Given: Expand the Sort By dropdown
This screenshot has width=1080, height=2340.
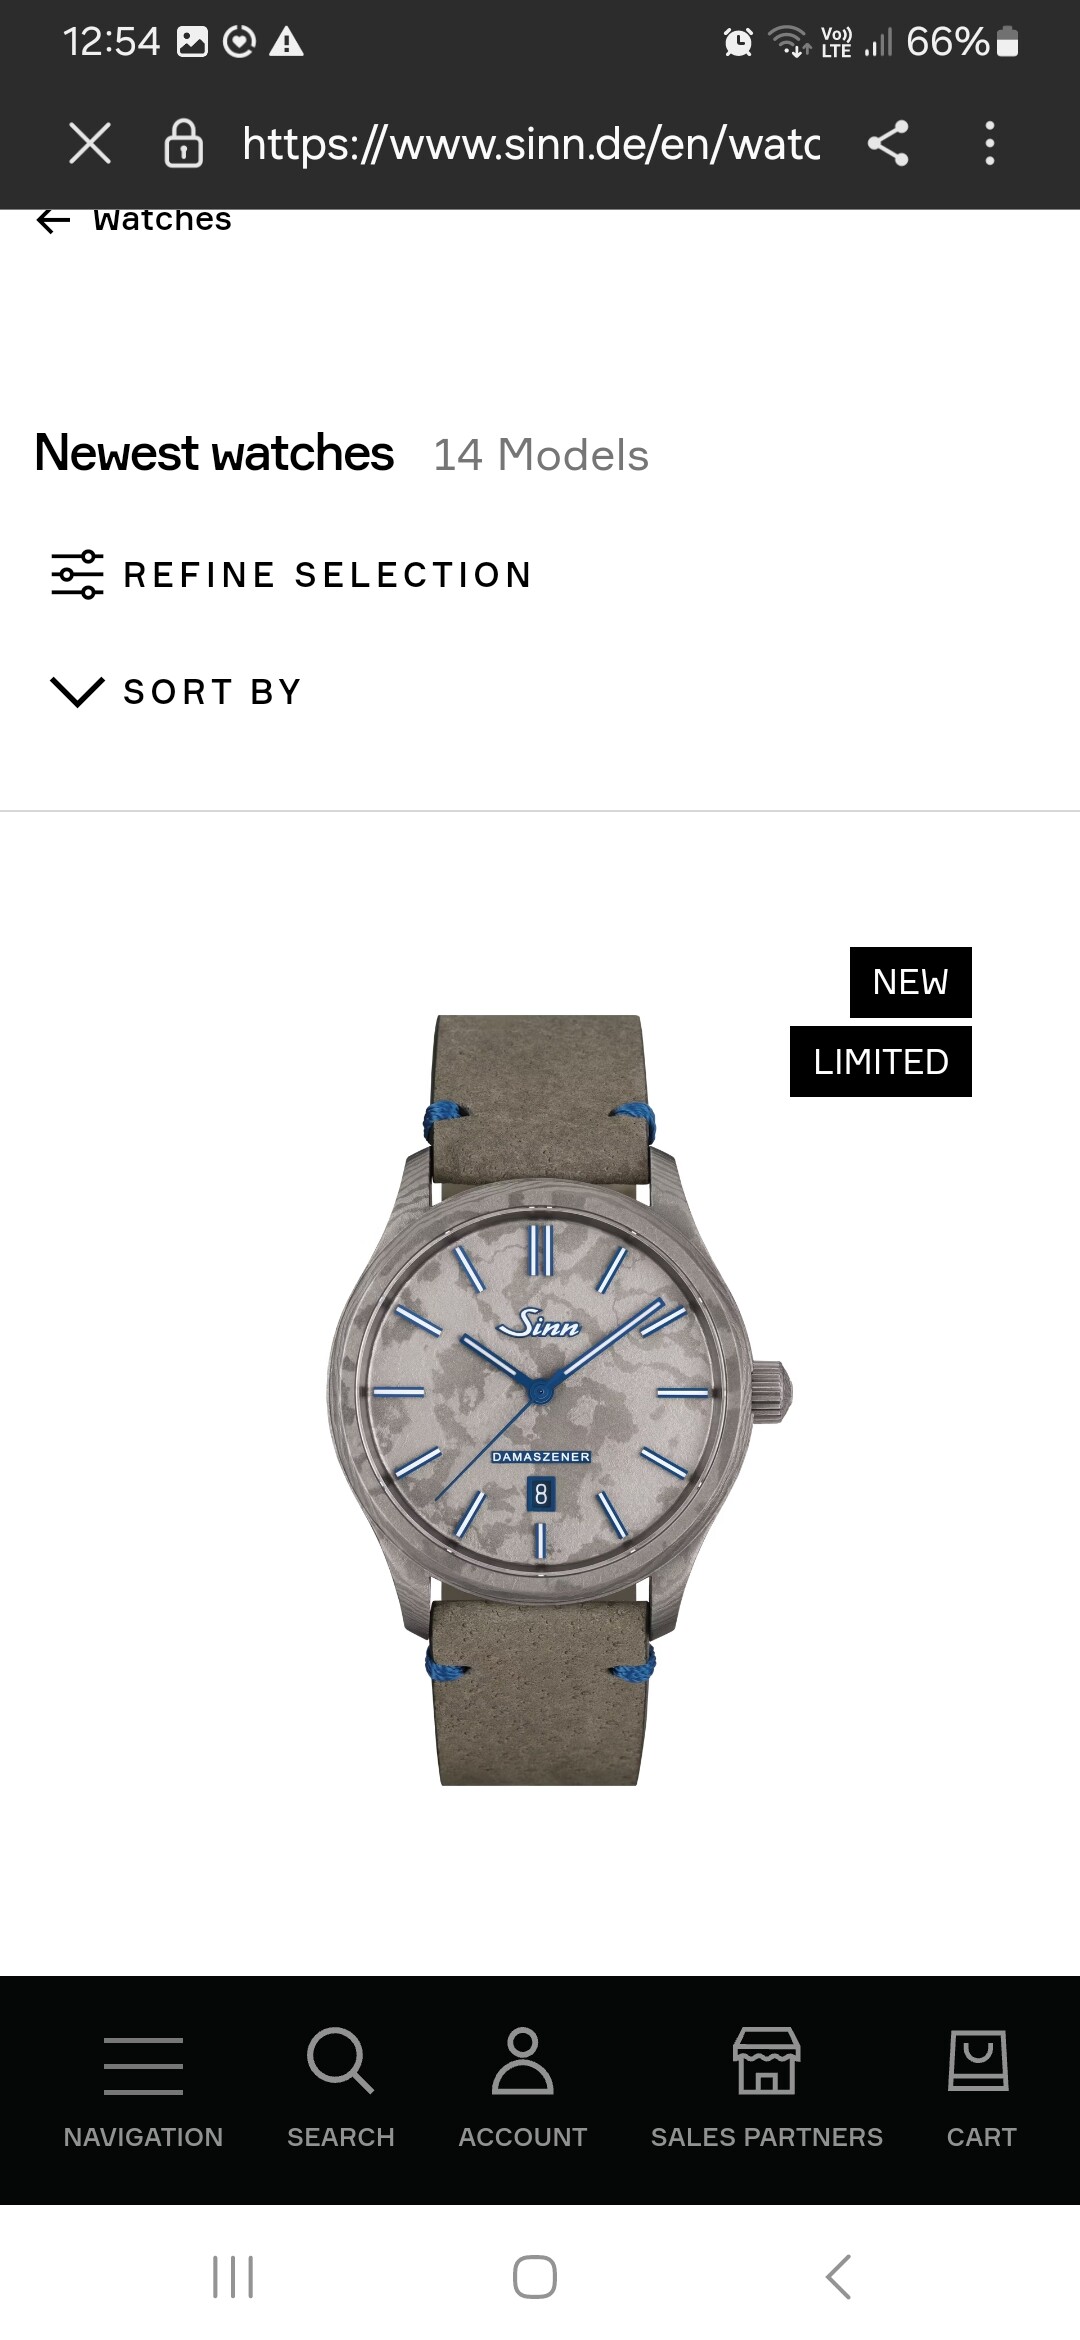Looking at the screenshot, I should (177, 691).
